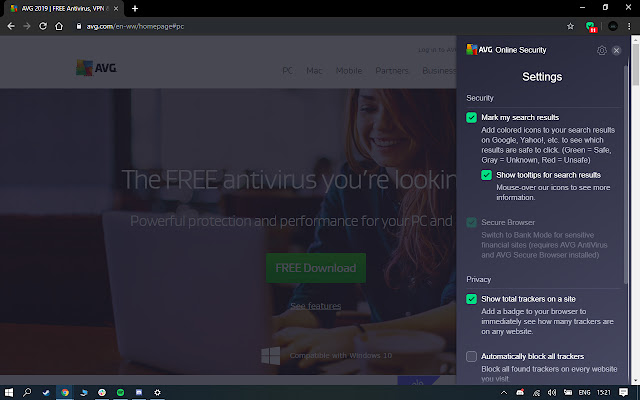Disable Show tooltips for search results
The height and width of the screenshot is (400, 640).
point(487,175)
